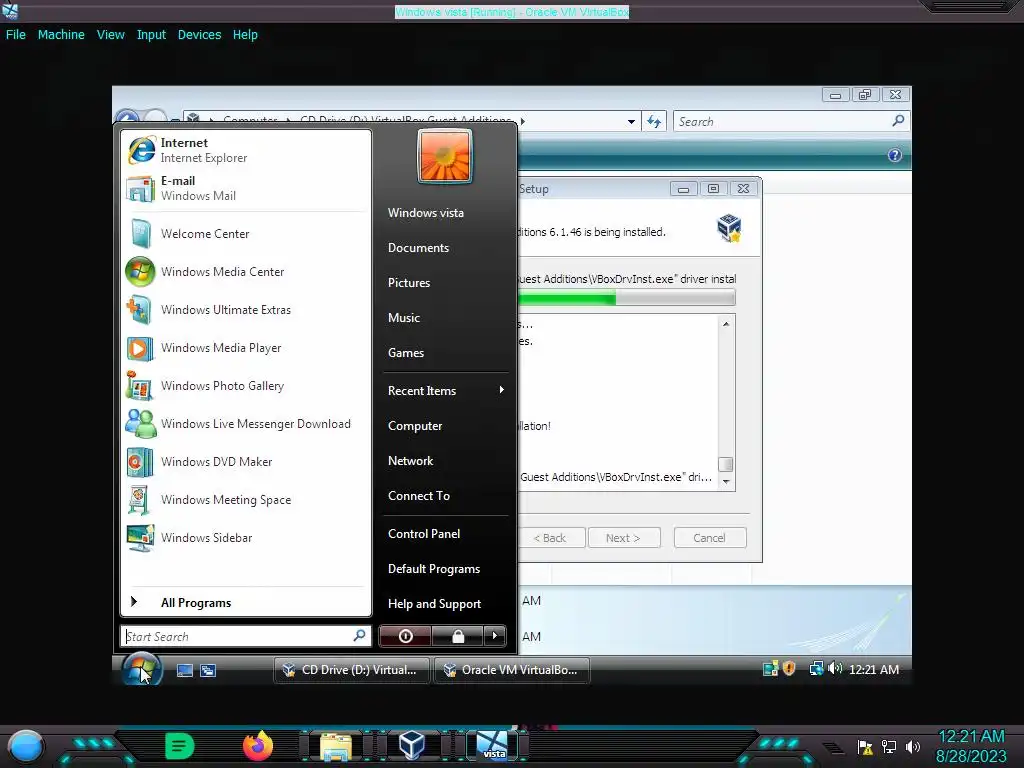Screen dimensions: 1024x768
Task: Open VirtualBox Input menu
Action: (x=151, y=35)
